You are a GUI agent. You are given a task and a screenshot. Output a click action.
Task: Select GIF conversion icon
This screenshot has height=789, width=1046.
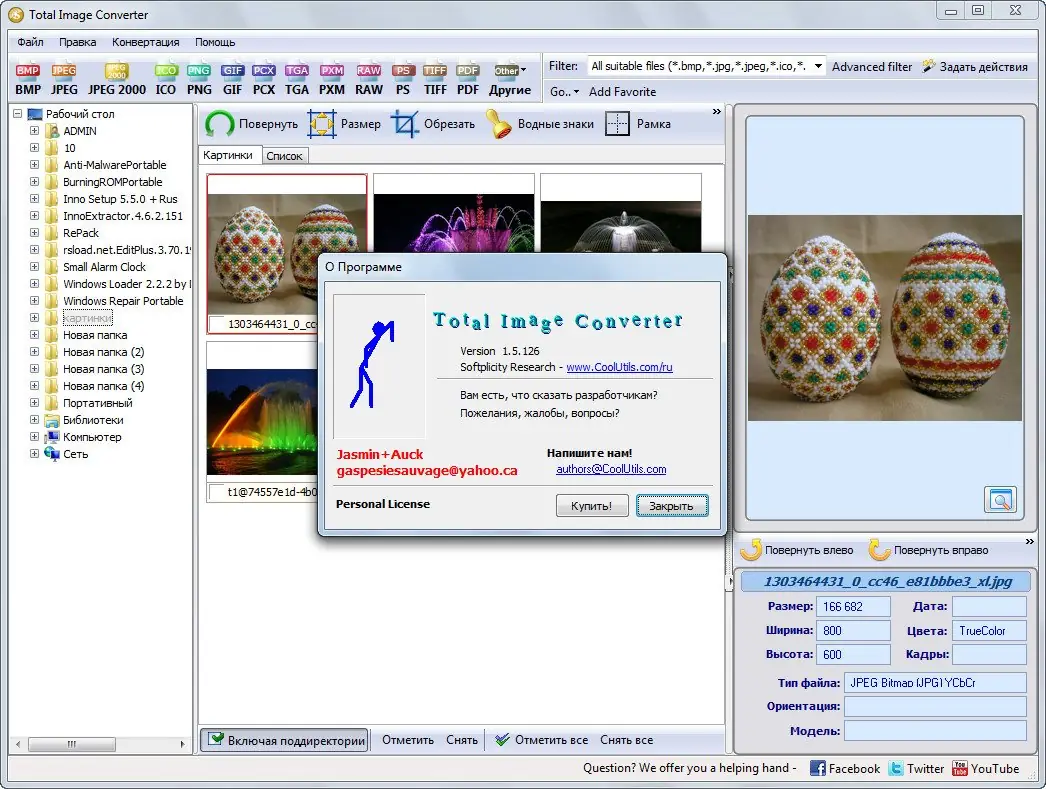[x=232, y=80]
